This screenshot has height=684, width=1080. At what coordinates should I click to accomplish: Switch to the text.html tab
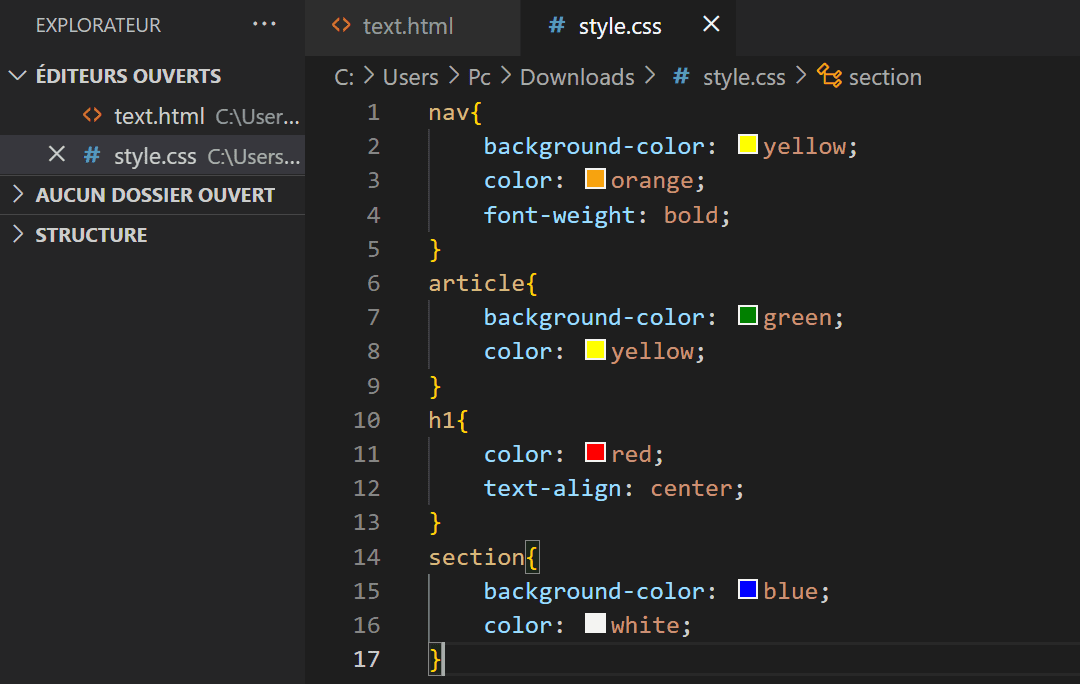pos(412,26)
